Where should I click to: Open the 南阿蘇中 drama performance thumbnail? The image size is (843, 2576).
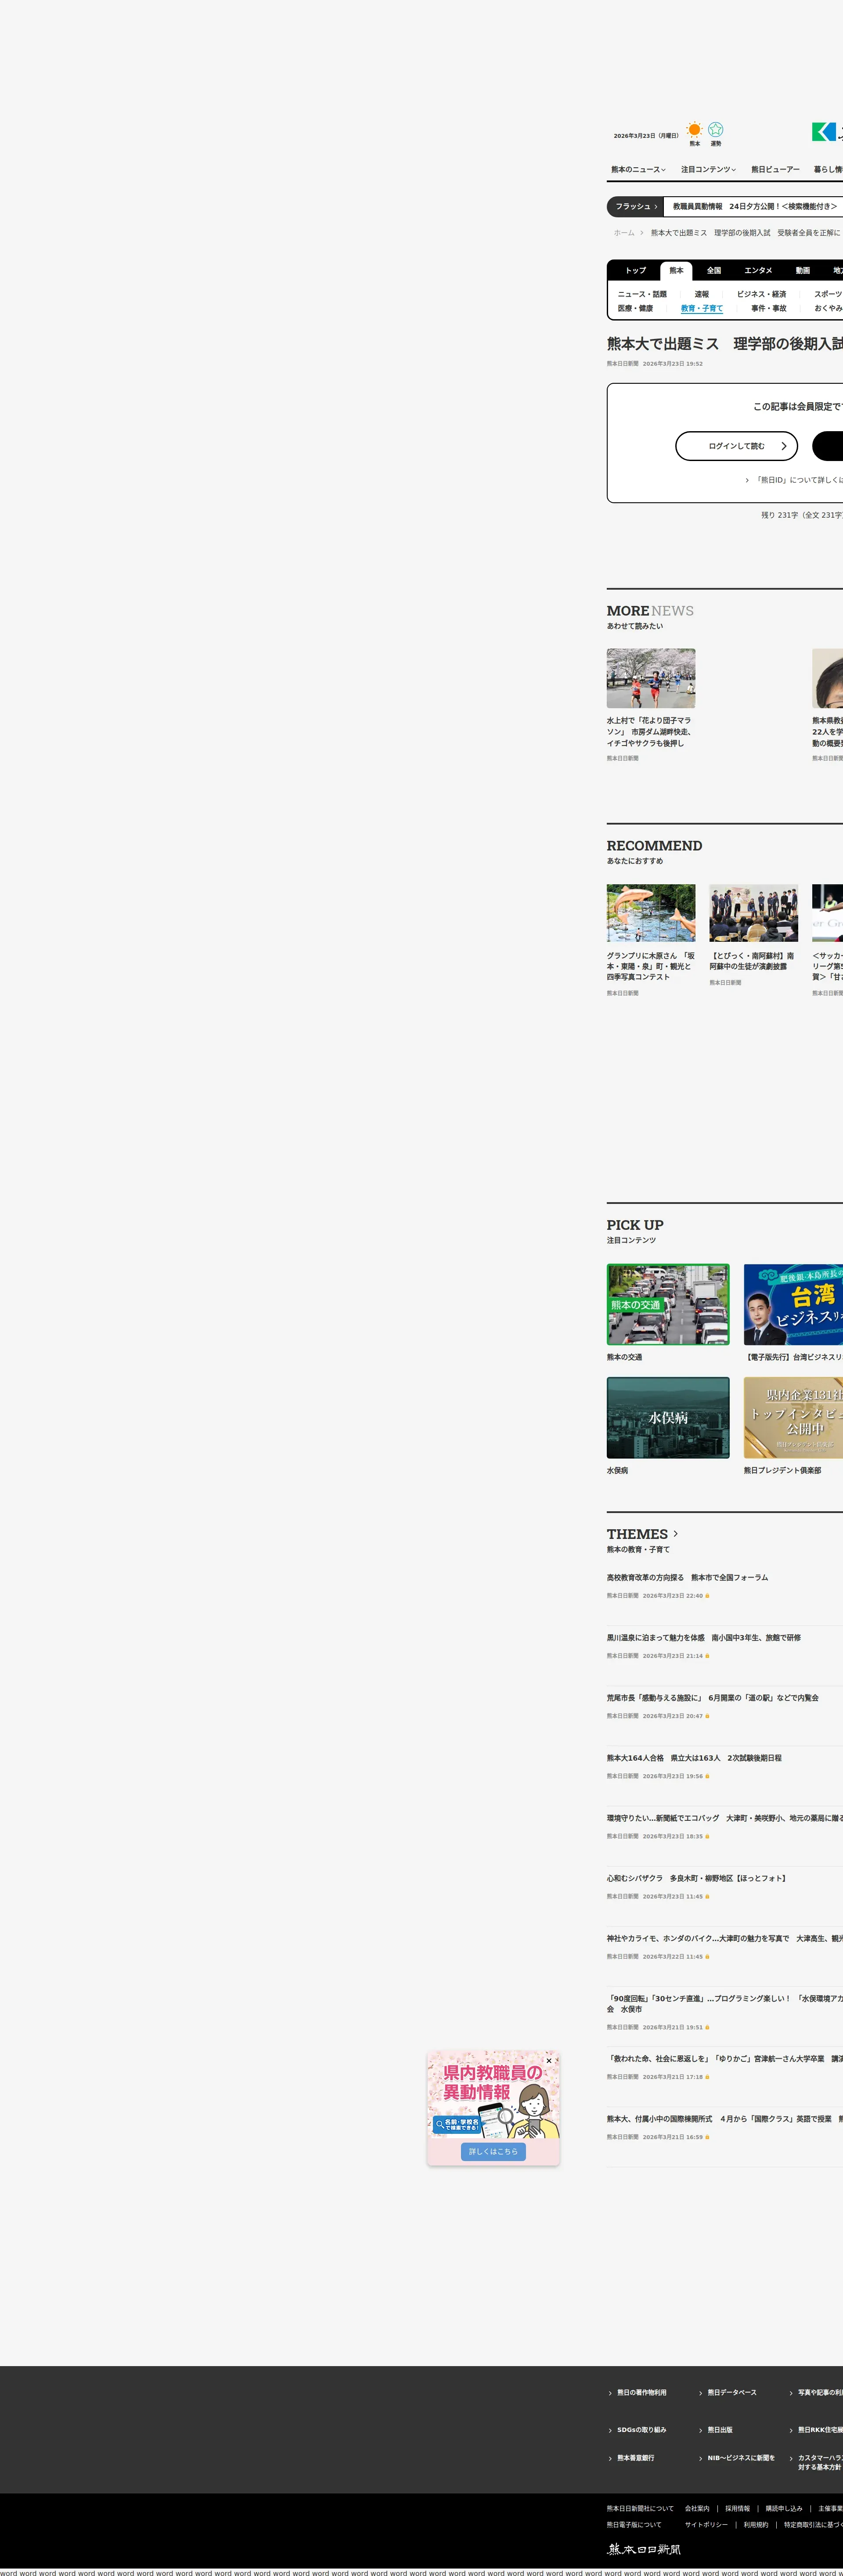click(754, 913)
